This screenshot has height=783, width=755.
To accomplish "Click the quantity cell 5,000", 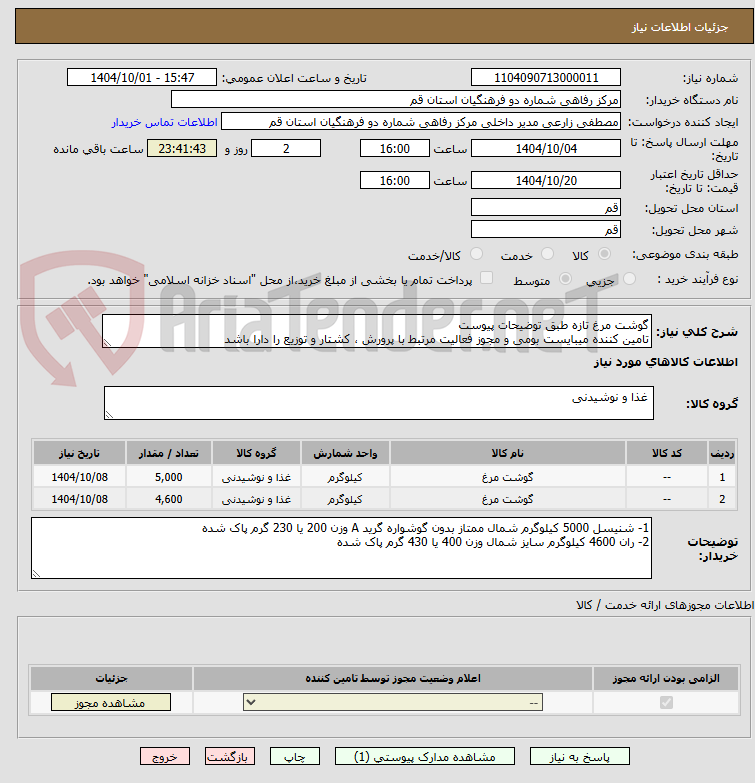I will pos(169,477).
